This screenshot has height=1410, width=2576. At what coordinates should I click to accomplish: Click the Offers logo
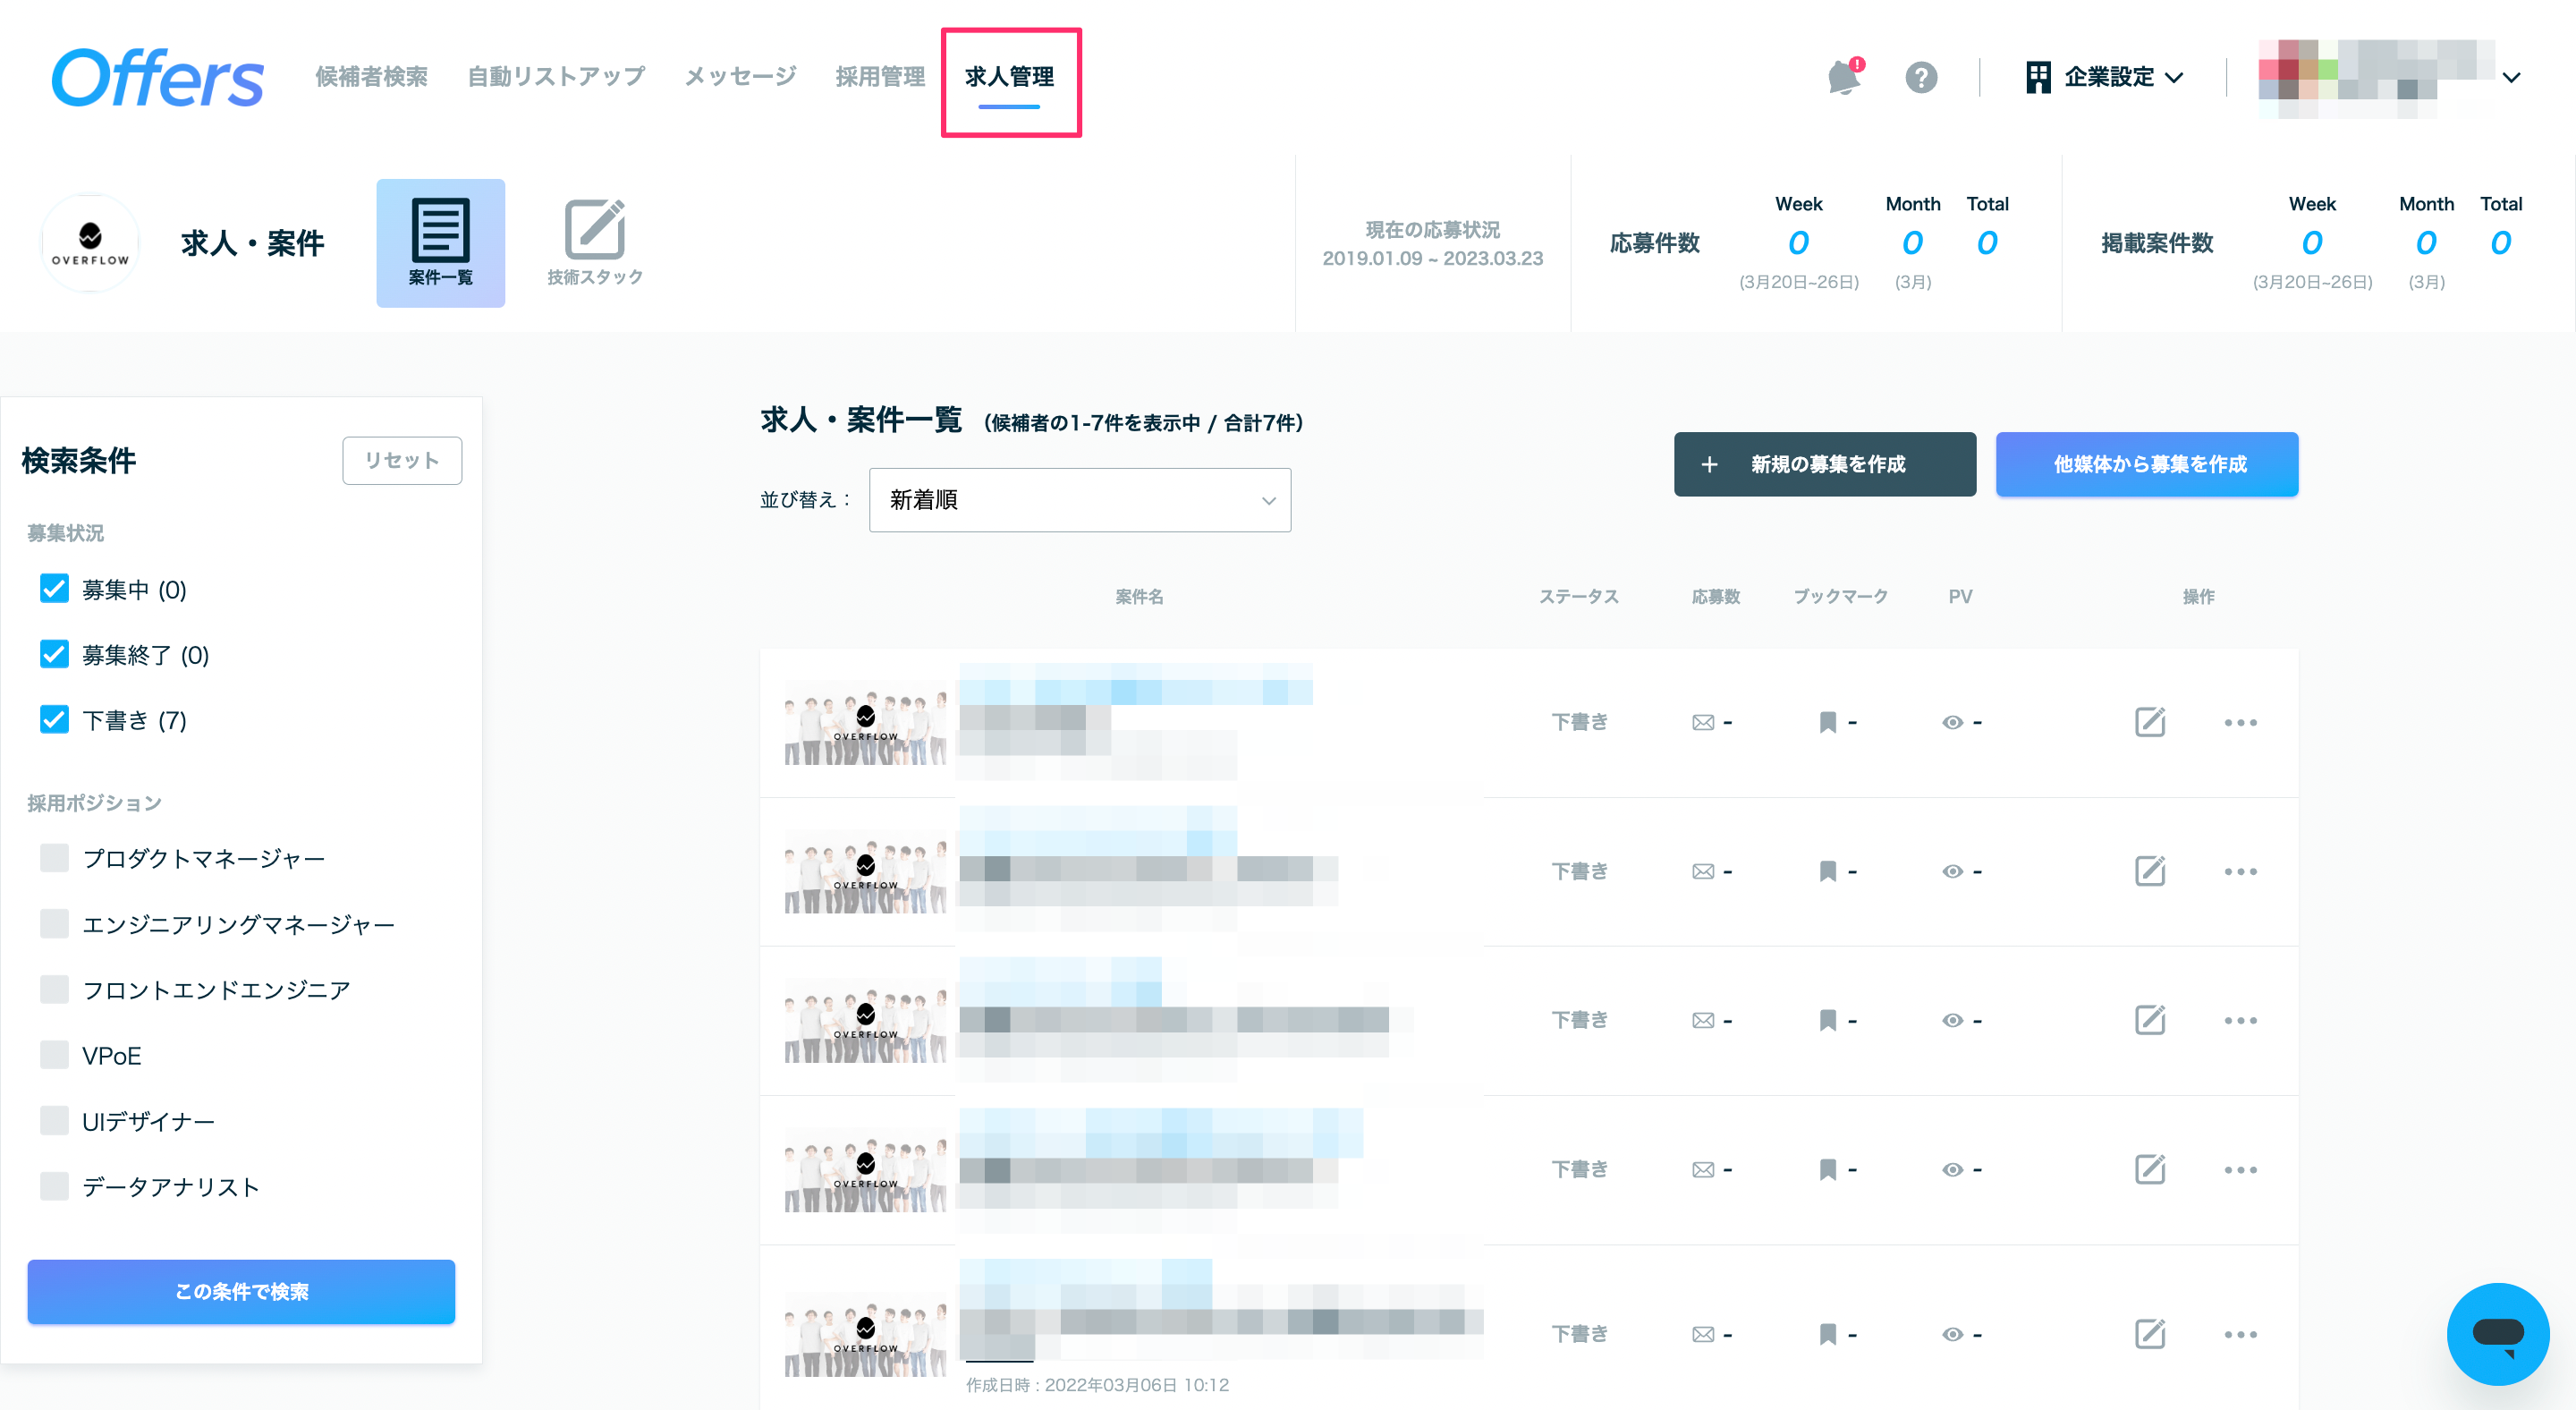pyautogui.click(x=158, y=77)
